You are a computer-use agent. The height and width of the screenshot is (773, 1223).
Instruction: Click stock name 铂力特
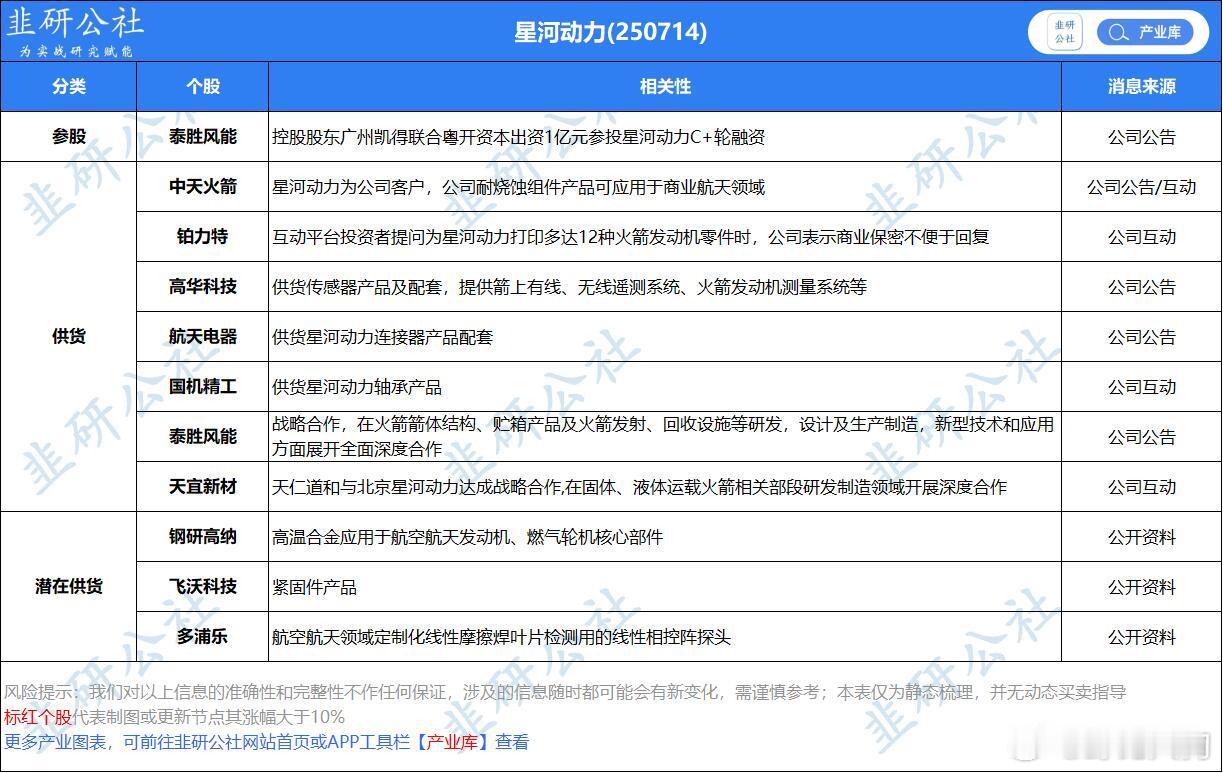(x=203, y=237)
